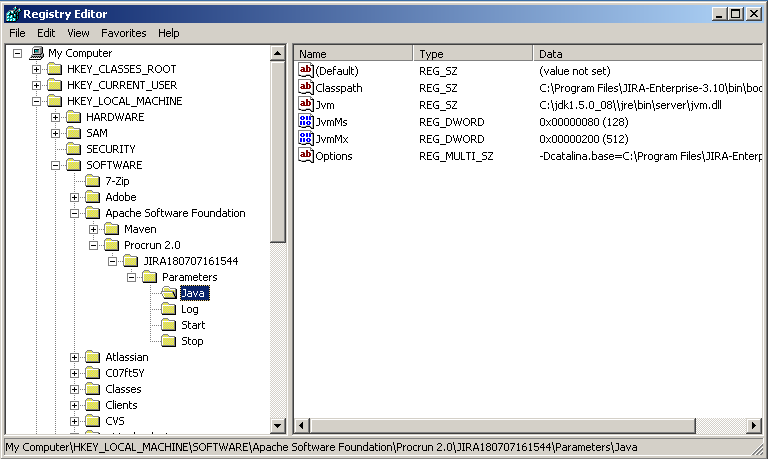Screen dimensions: 768x459
Task: Click the My Computer icon in tree
Action: coord(36,53)
